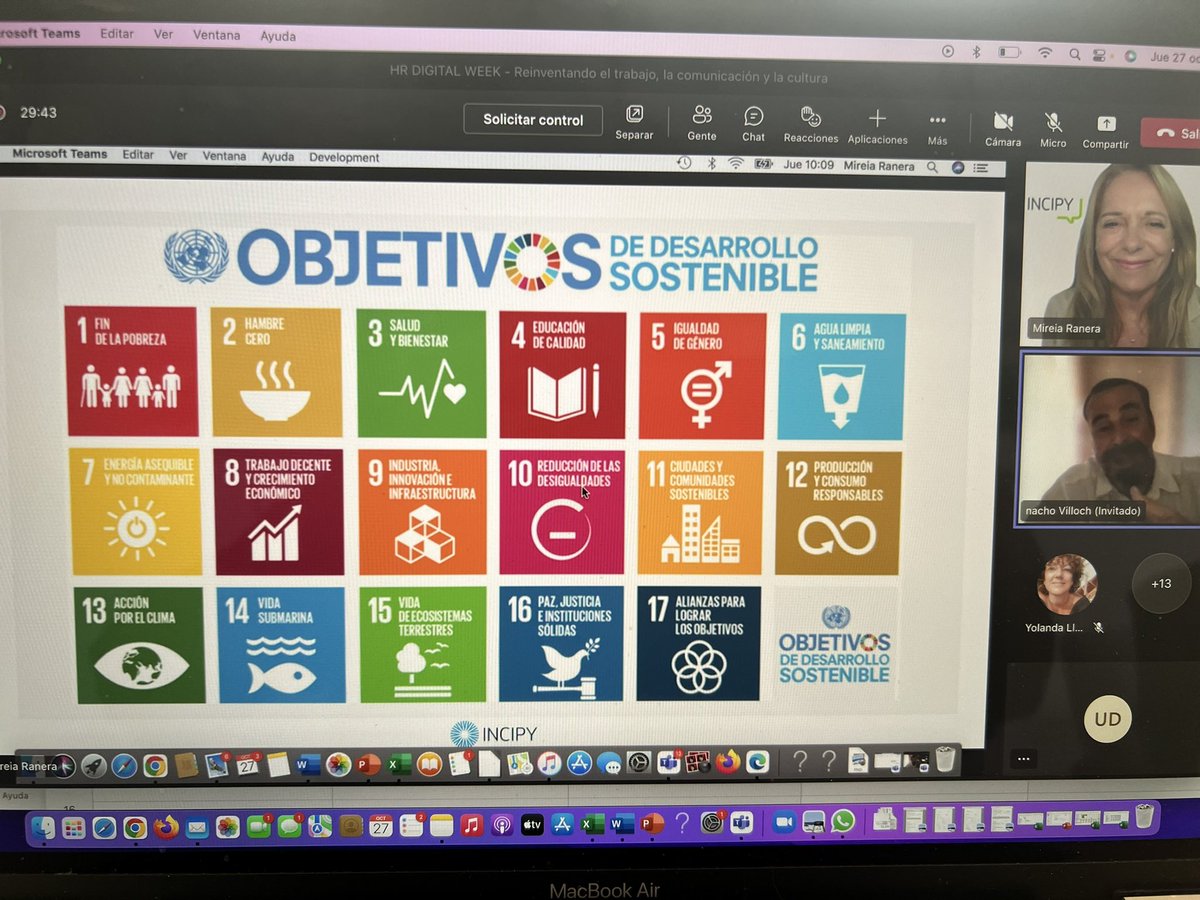The width and height of the screenshot is (1200, 900).
Task: Click the 13 Acción por el Clima tile
Action: coord(140,645)
